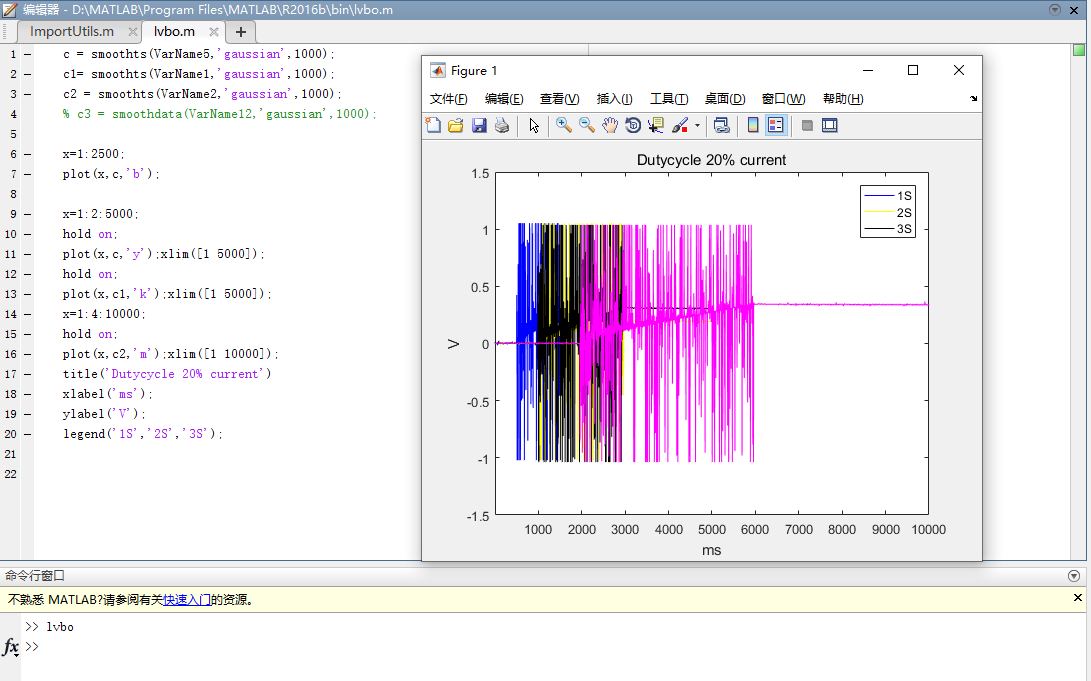Select the Edit Plot arrow tool
Viewport: 1091px width, 681px height.
pos(534,125)
